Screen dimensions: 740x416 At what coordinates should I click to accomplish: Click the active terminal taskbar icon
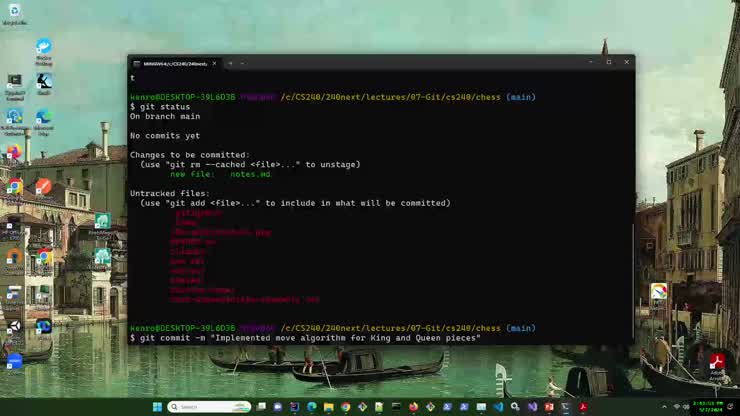pyautogui.click(x=566, y=407)
